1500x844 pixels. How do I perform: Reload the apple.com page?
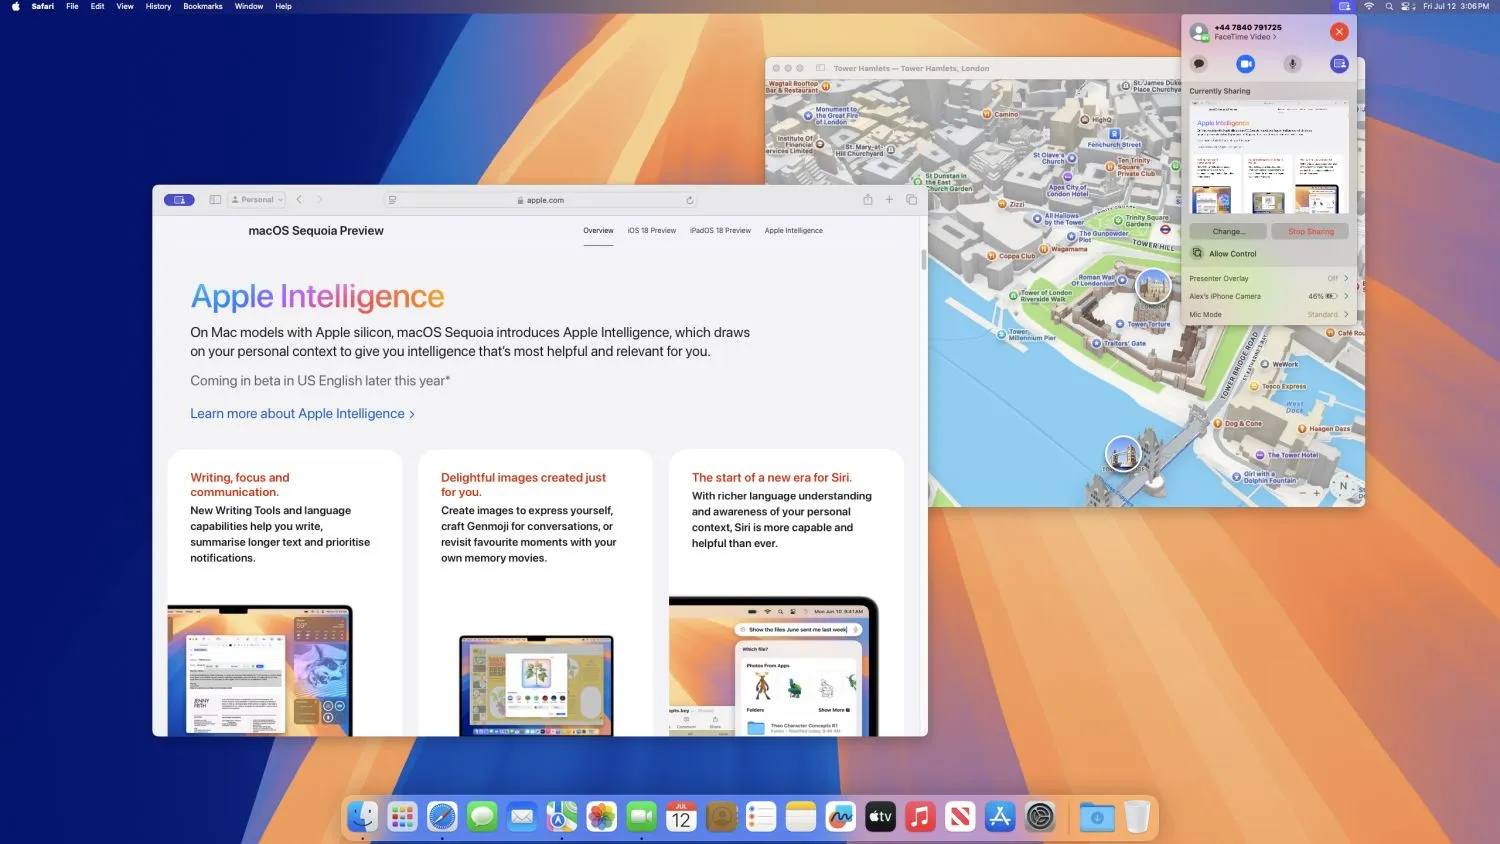point(690,200)
